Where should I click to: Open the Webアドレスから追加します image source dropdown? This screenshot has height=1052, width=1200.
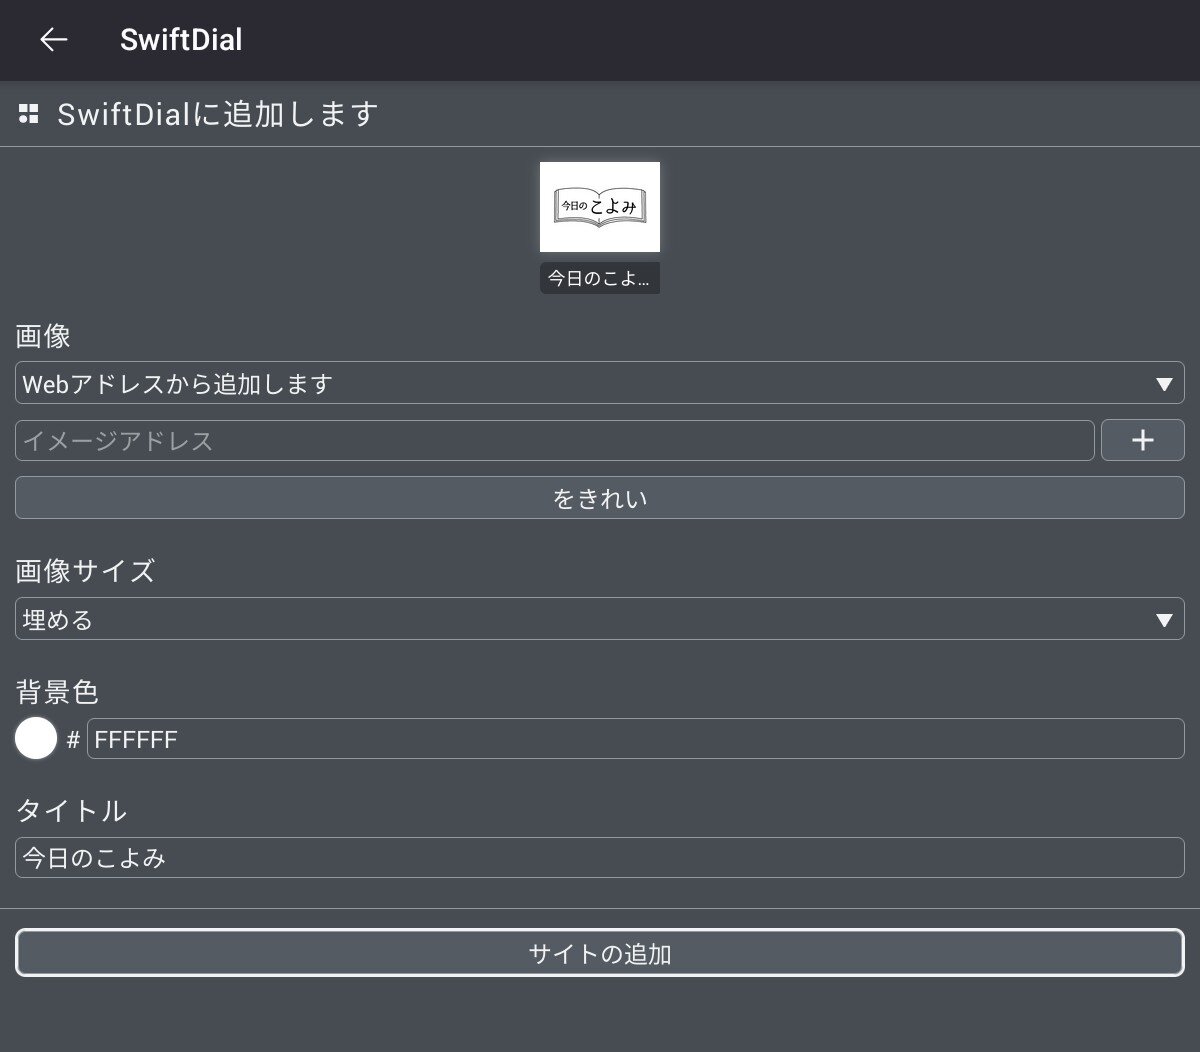(580, 384)
